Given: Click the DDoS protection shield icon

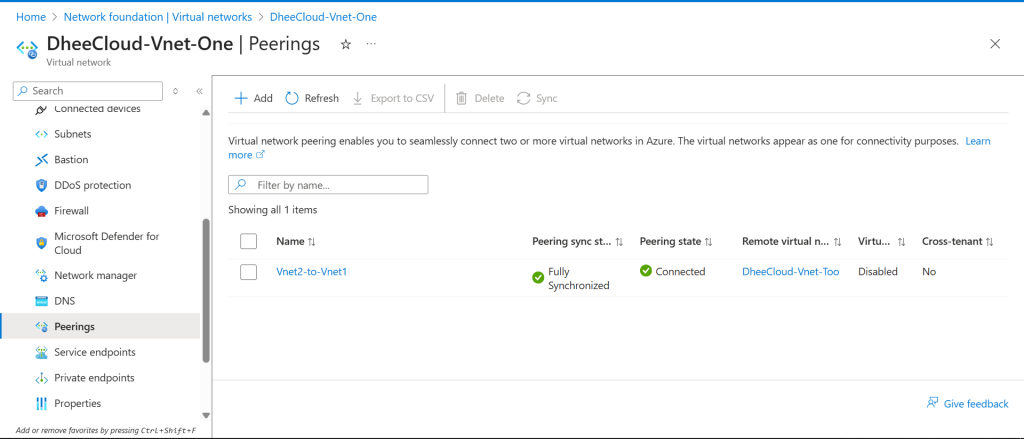Looking at the screenshot, I should (x=41, y=185).
